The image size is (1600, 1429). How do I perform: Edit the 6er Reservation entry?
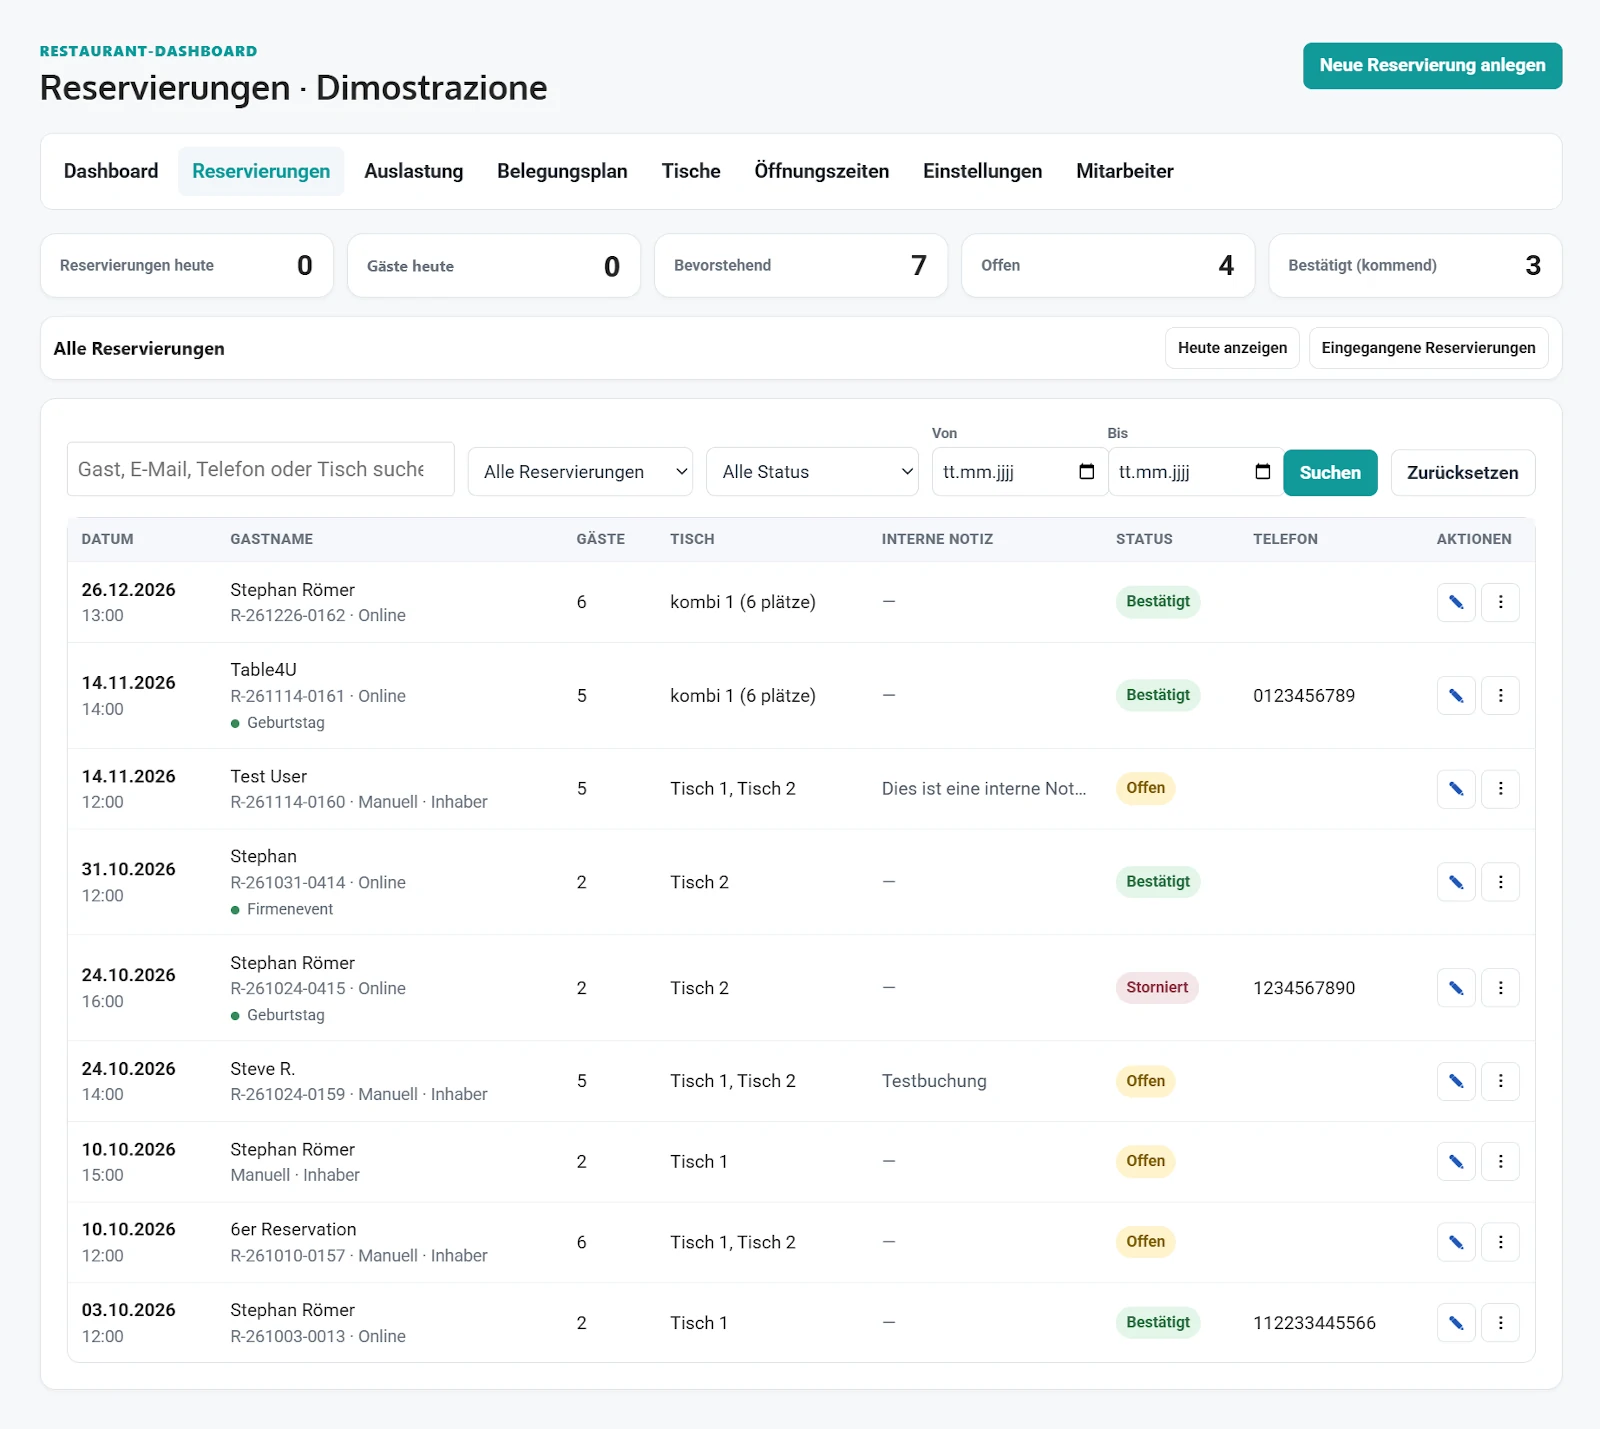pyautogui.click(x=1456, y=1242)
